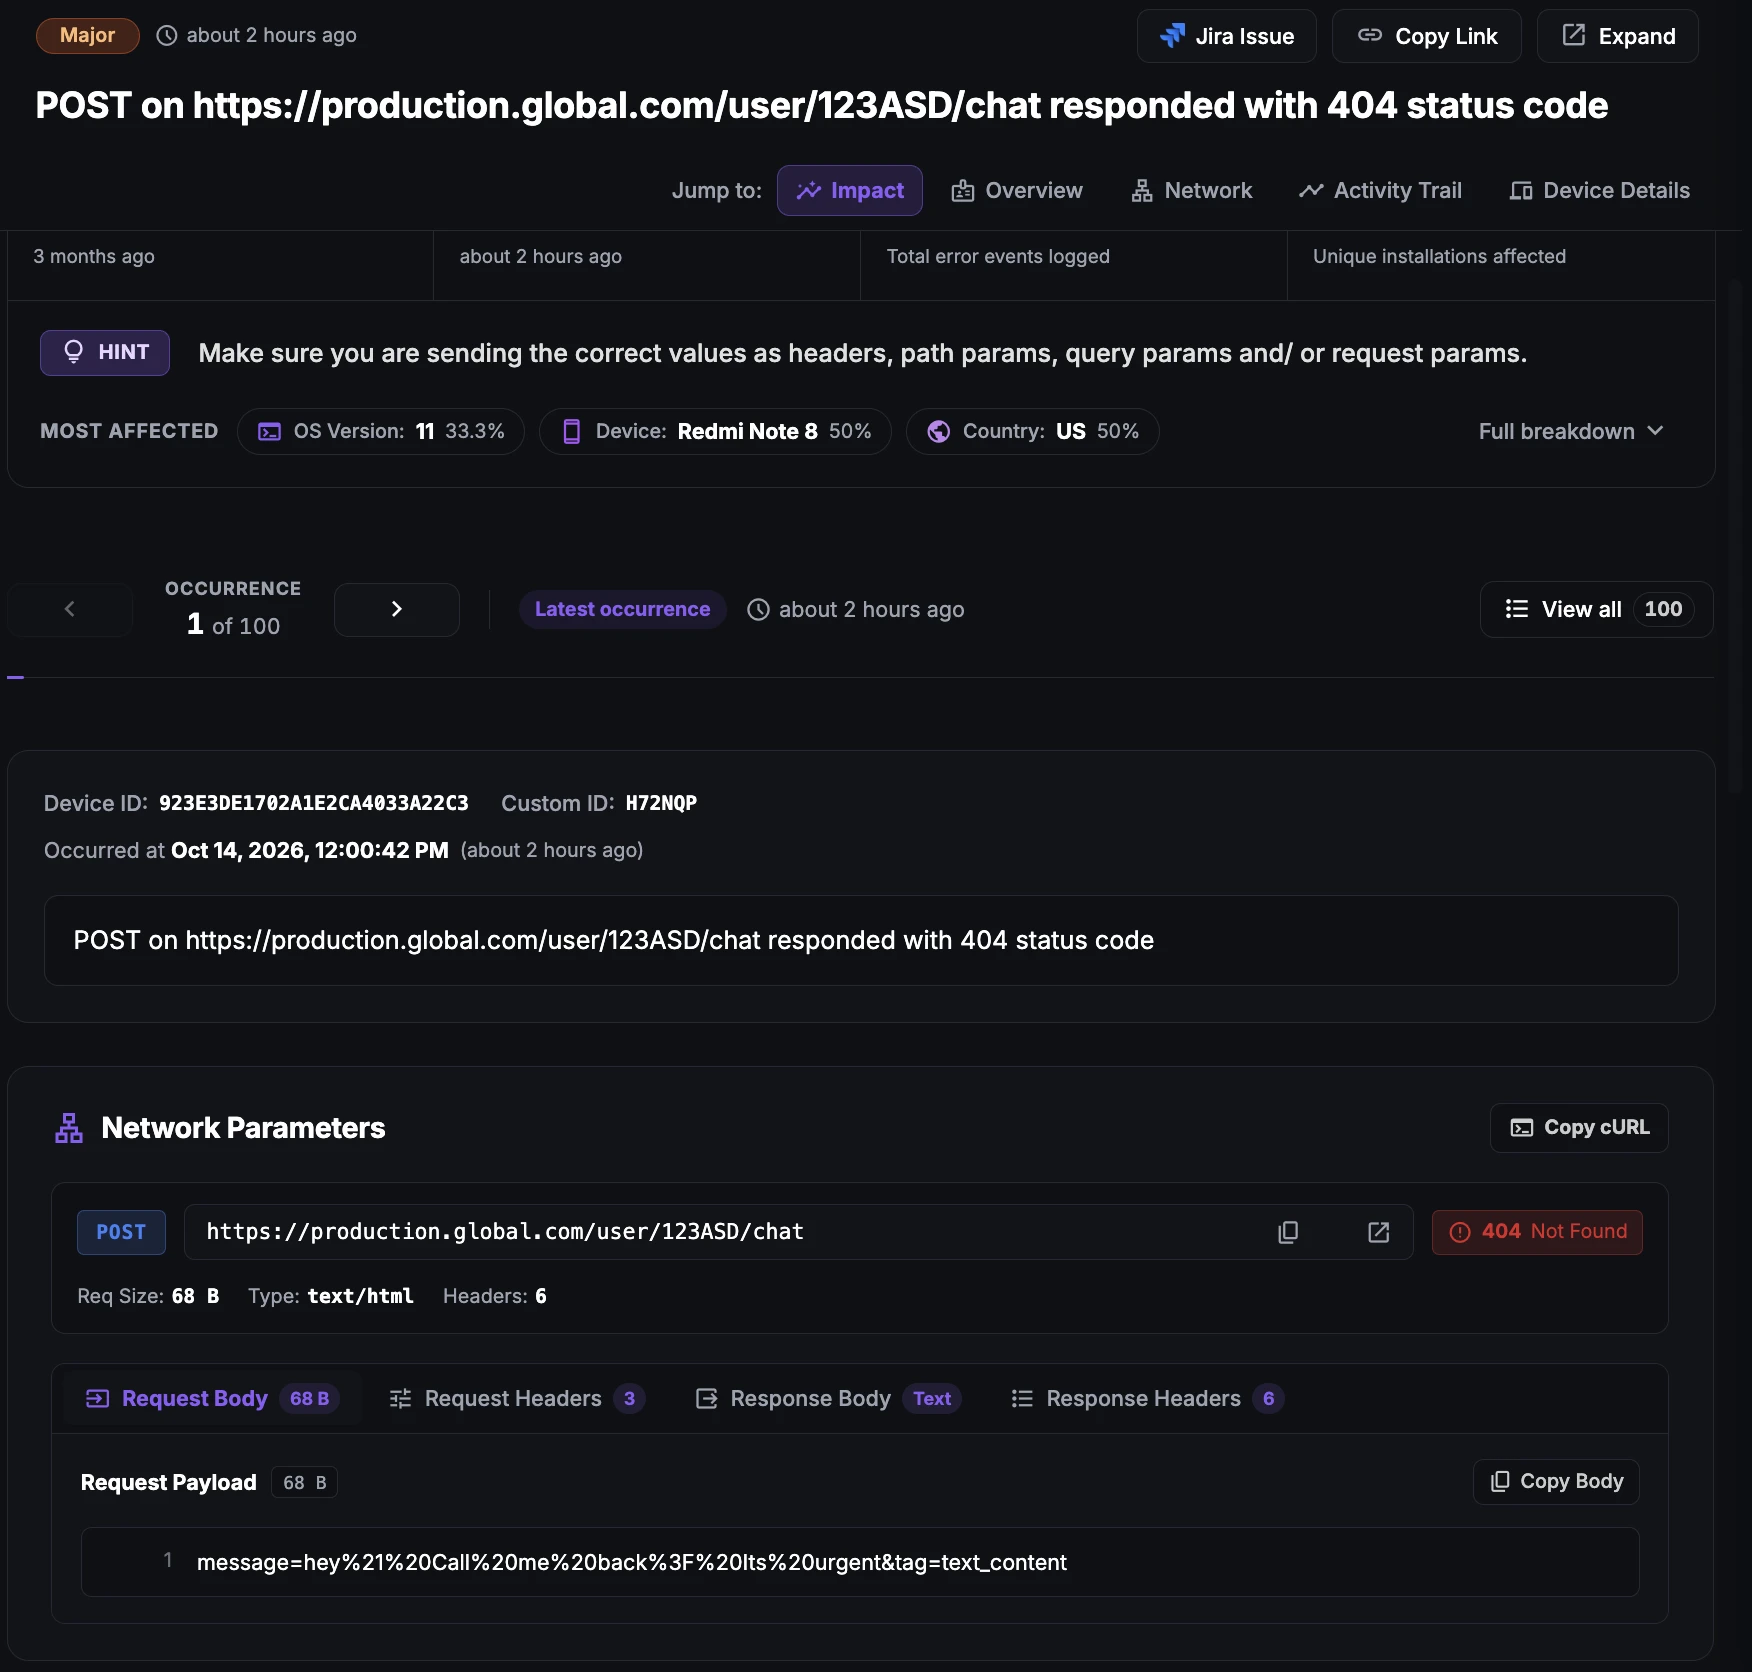The width and height of the screenshot is (1752, 1672).
Task: Select the Device Redmi Note 8 chip
Action: (715, 431)
